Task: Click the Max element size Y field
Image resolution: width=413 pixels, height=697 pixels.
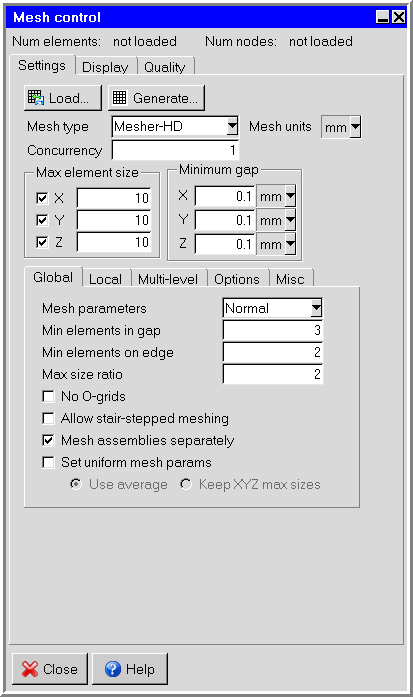Action: click(x=113, y=220)
